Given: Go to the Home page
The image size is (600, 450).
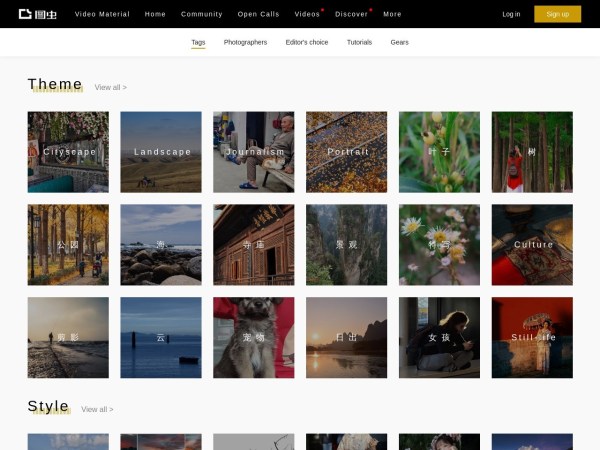Looking at the screenshot, I should point(155,14).
